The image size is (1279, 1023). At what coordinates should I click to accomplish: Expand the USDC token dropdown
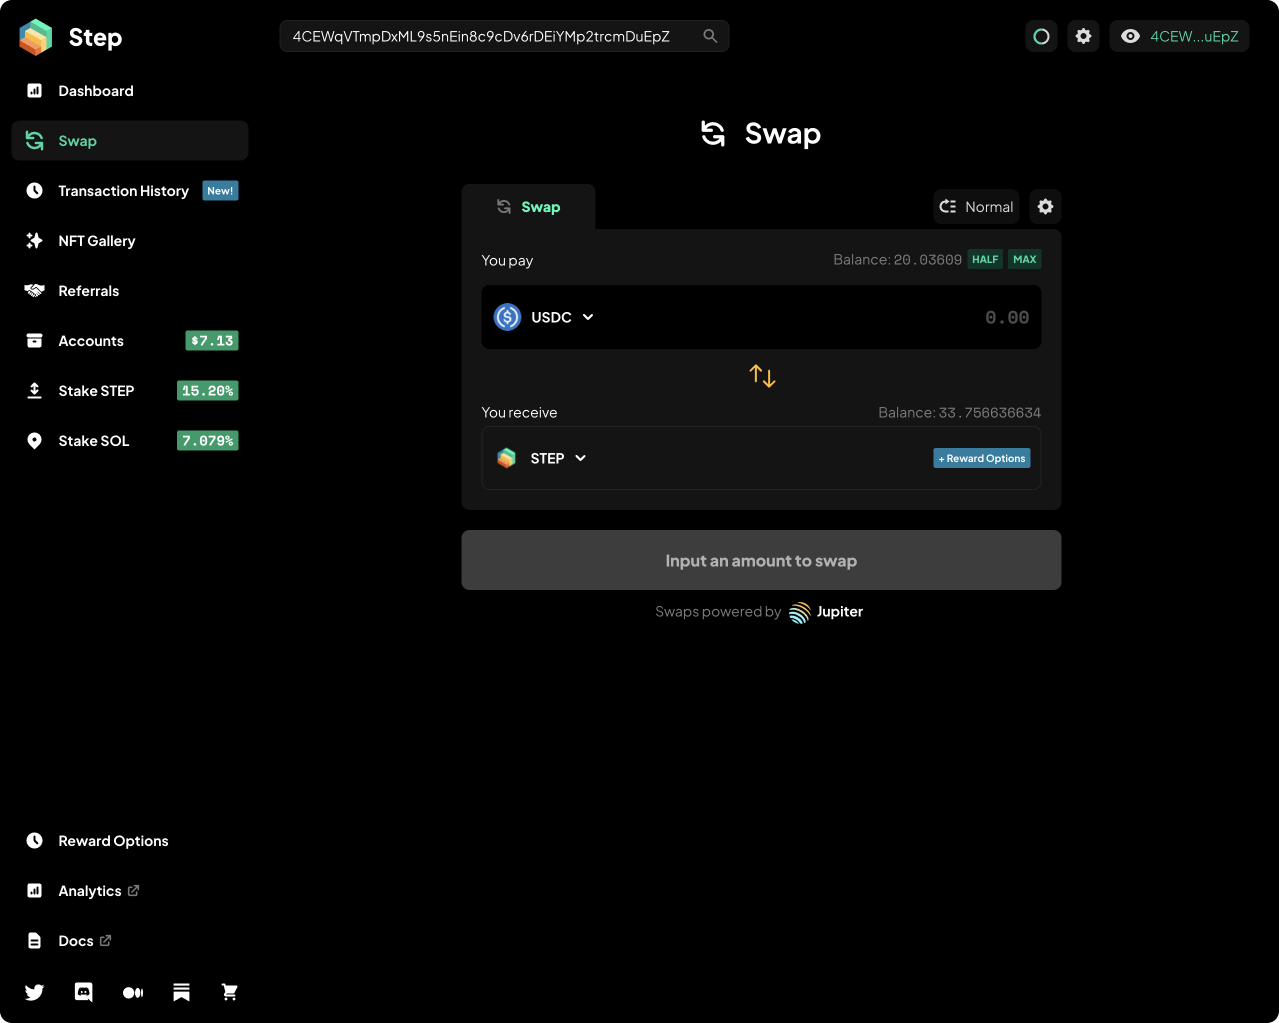[545, 317]
